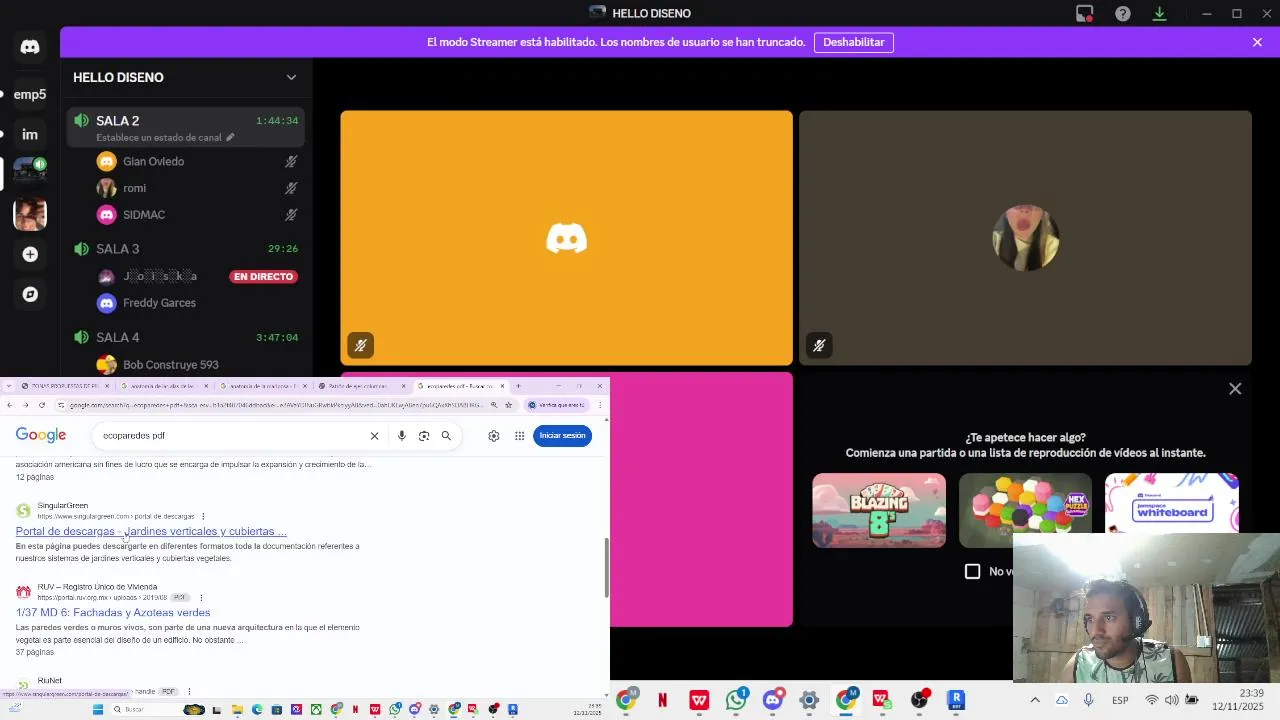
Task: Open the Chrome tab search dropdown arrow
Action: pyautogui.click(x=10, y=386)
